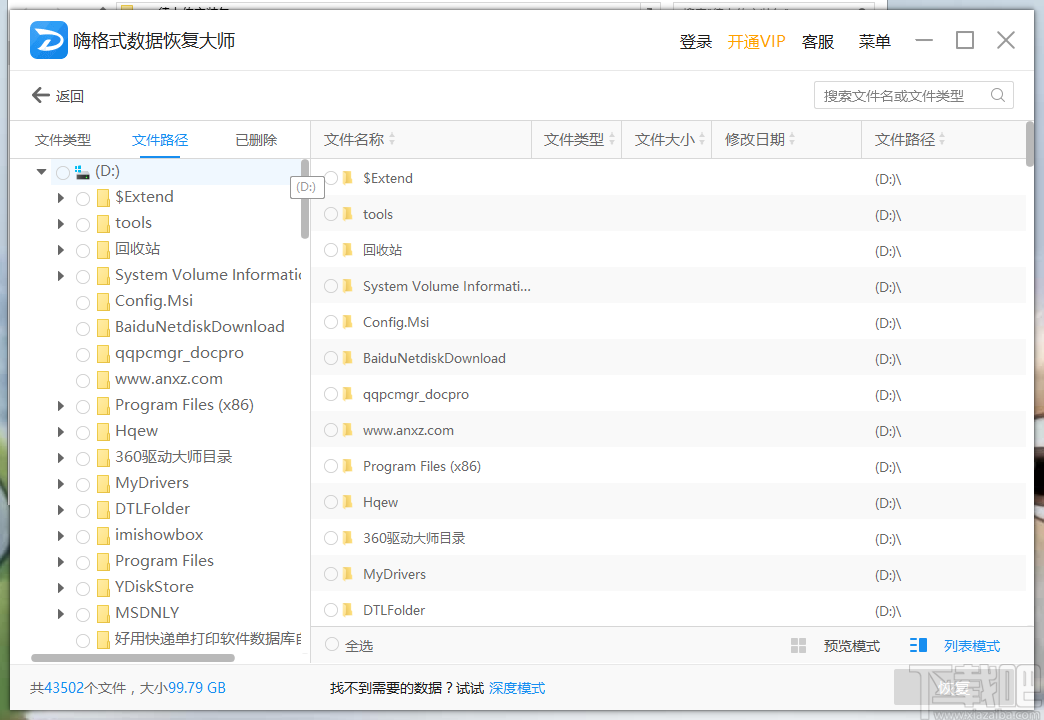Check the 全选 select-all option
Image resolution: width=1044 pixels, height=720 pixels.
click(332, 645)
